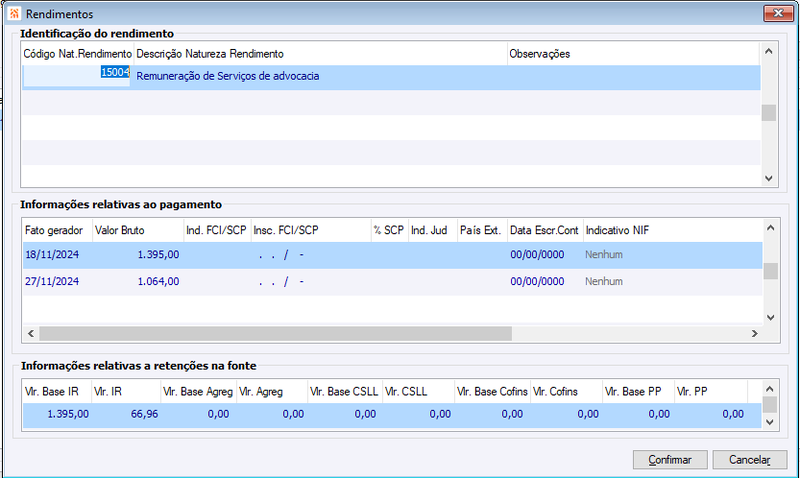This screenshot has width=800, height=478.
Task: Click the Cancelar button
Action: click(749, 460)
